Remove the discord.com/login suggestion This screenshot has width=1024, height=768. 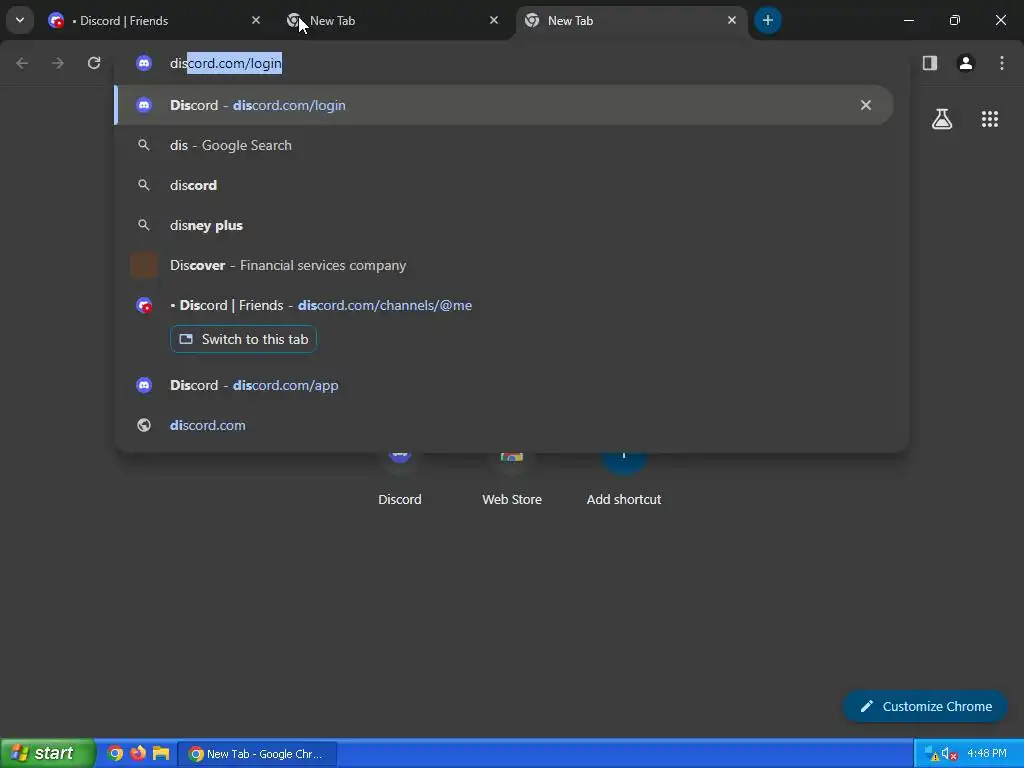coord(865,105)
